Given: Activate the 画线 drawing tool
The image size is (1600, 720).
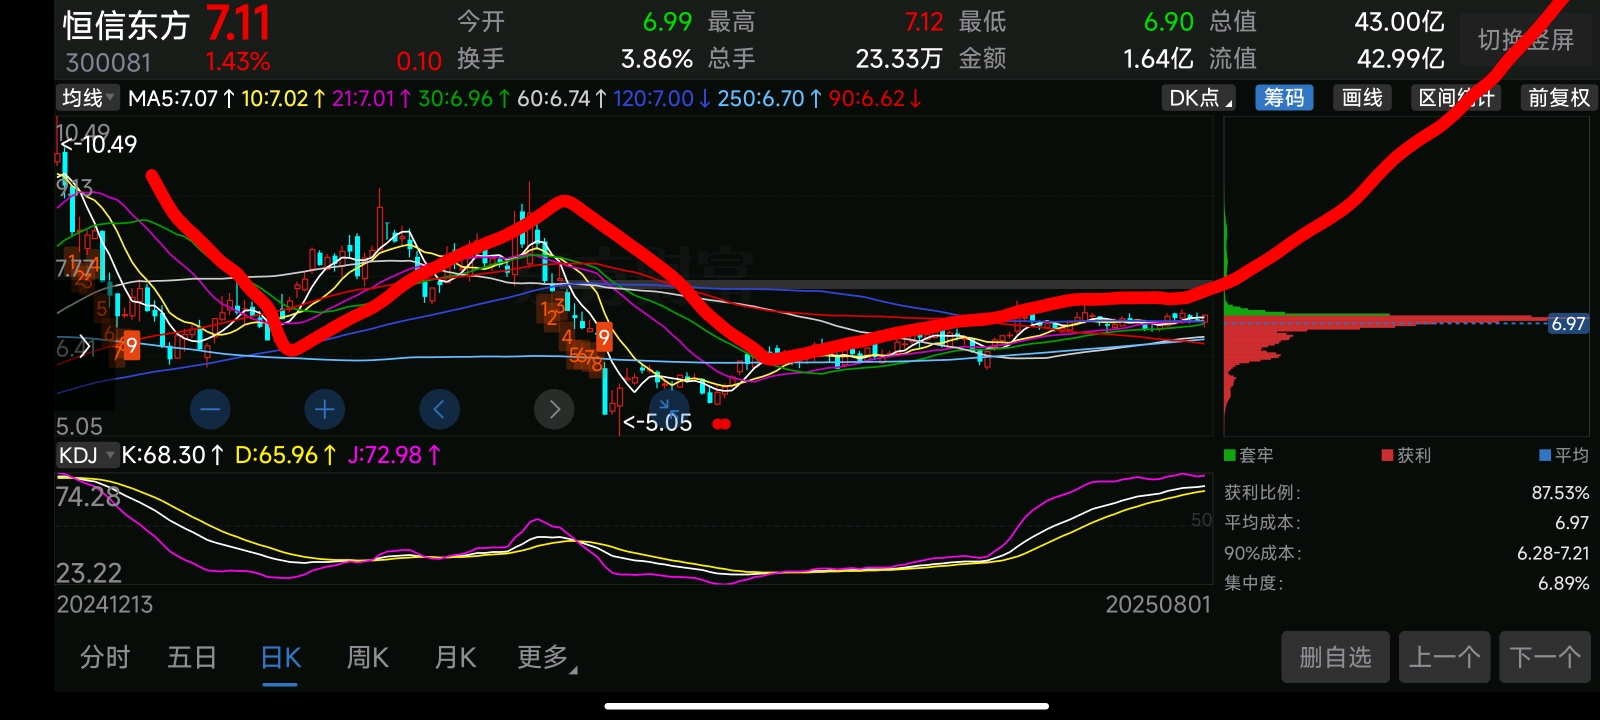Looking at the screenshot, I should [1362, 98].
